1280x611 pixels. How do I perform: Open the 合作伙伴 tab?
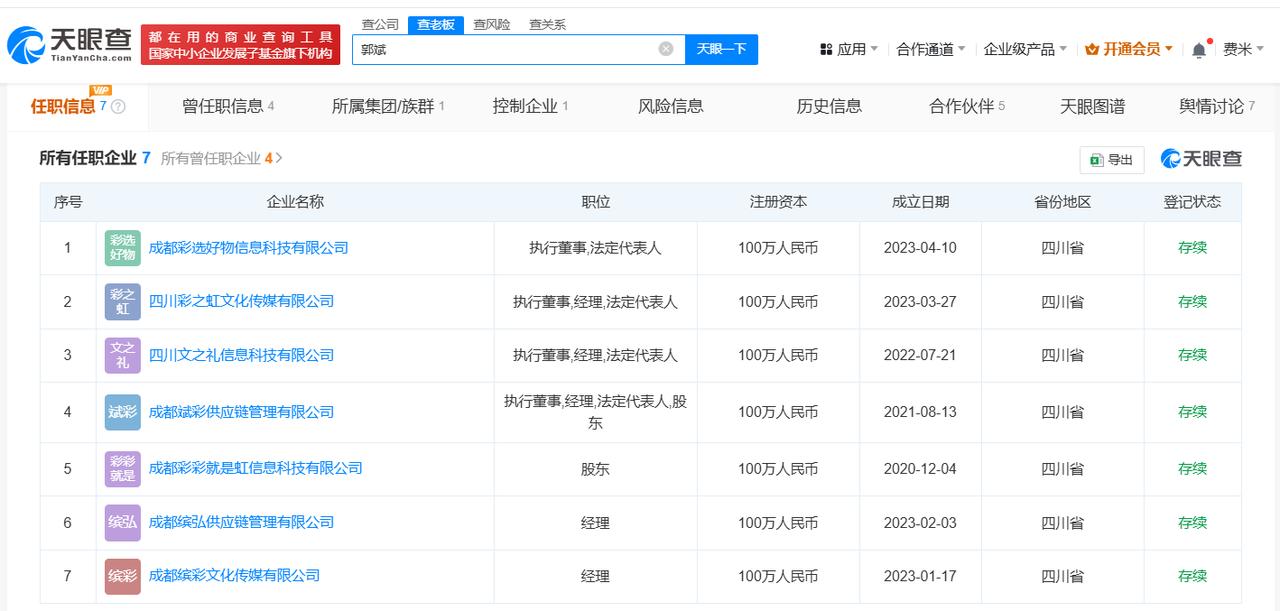pyautogui.click(x=966, y=106)
